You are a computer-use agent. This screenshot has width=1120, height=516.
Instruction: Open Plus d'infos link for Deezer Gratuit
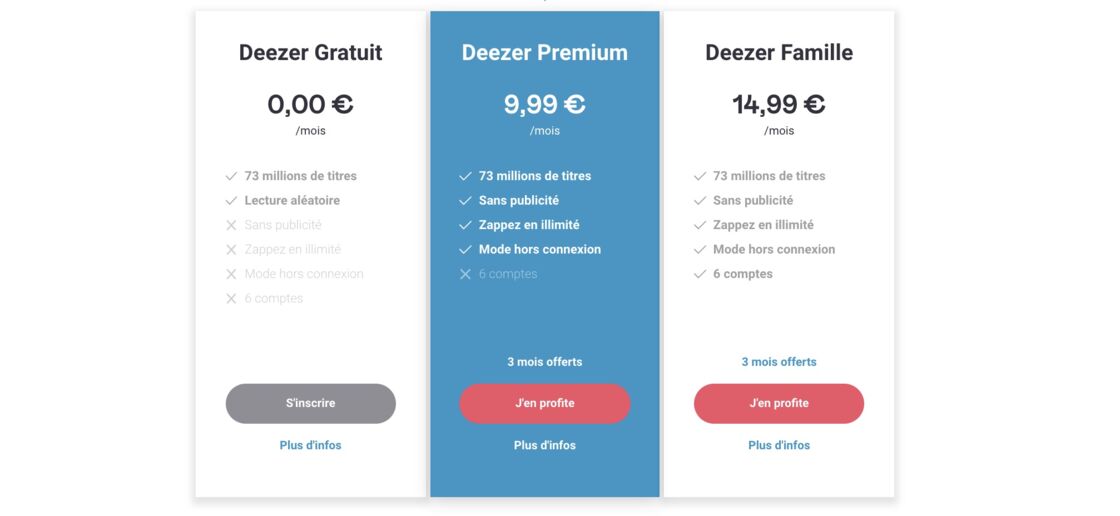[x=311, y=445]
